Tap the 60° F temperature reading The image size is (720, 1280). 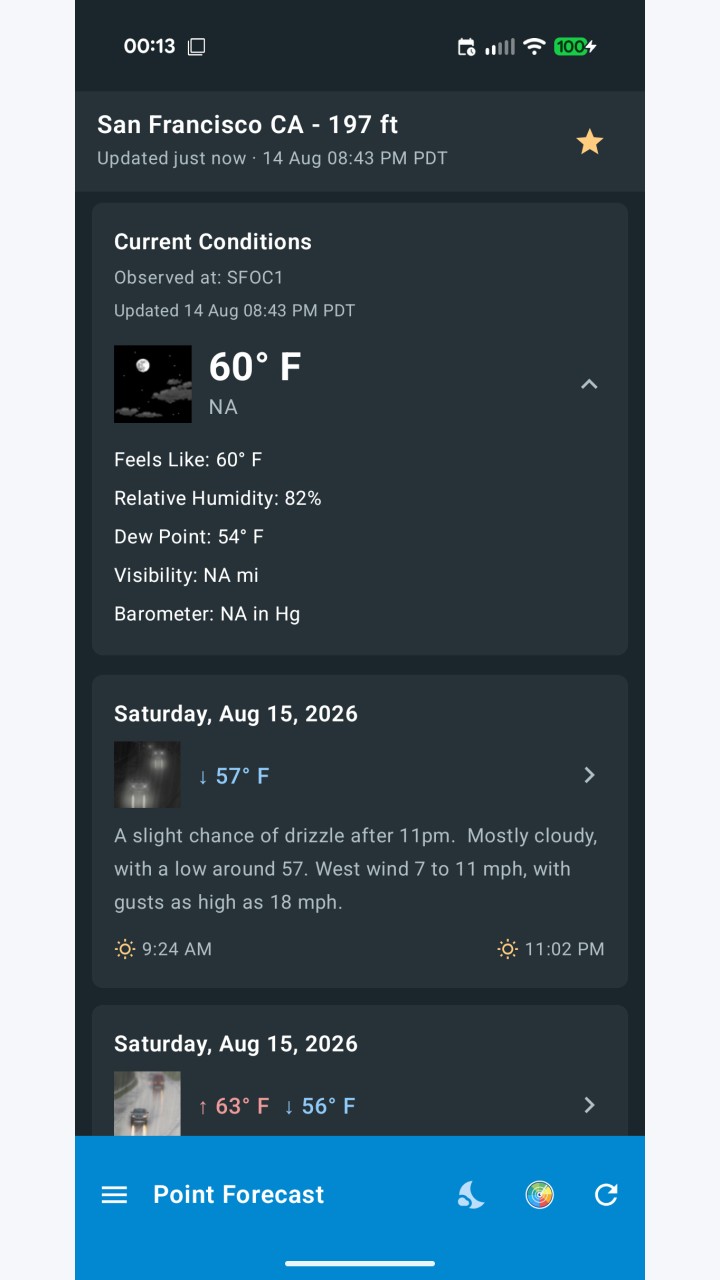pos(255,367)
